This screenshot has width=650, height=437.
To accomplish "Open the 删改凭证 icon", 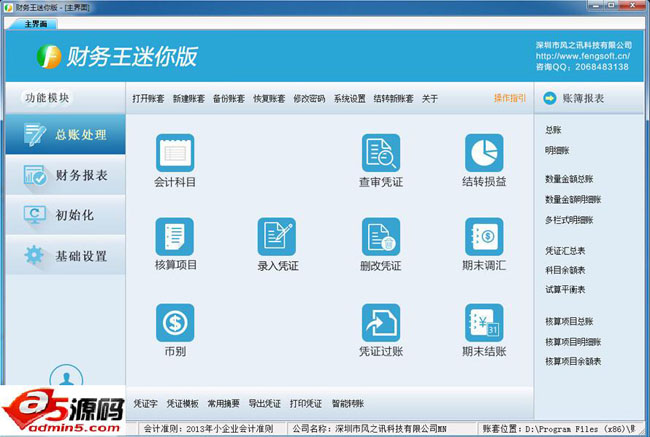I will coord(381,237).
